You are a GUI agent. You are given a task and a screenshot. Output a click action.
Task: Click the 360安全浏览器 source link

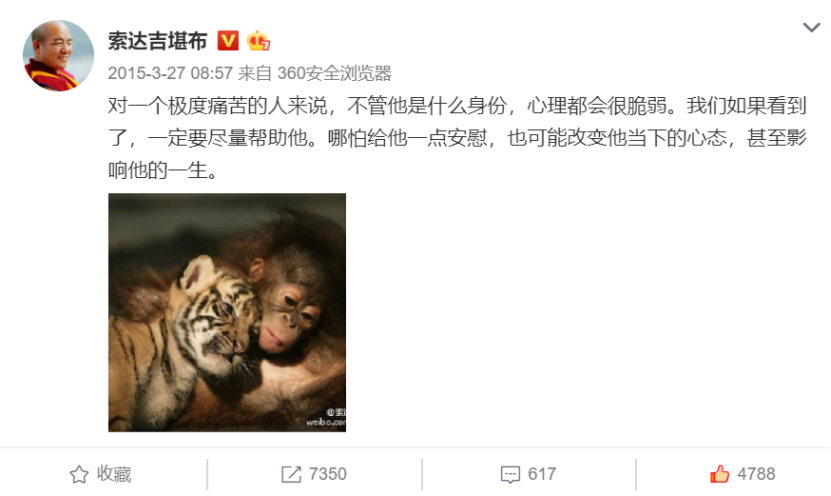pos(334,73)
